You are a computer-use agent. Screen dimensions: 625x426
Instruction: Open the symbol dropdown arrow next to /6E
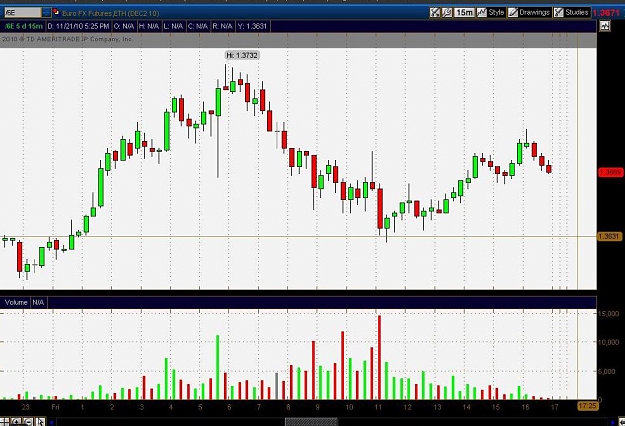pyautogui.click(x=47, y=13)
